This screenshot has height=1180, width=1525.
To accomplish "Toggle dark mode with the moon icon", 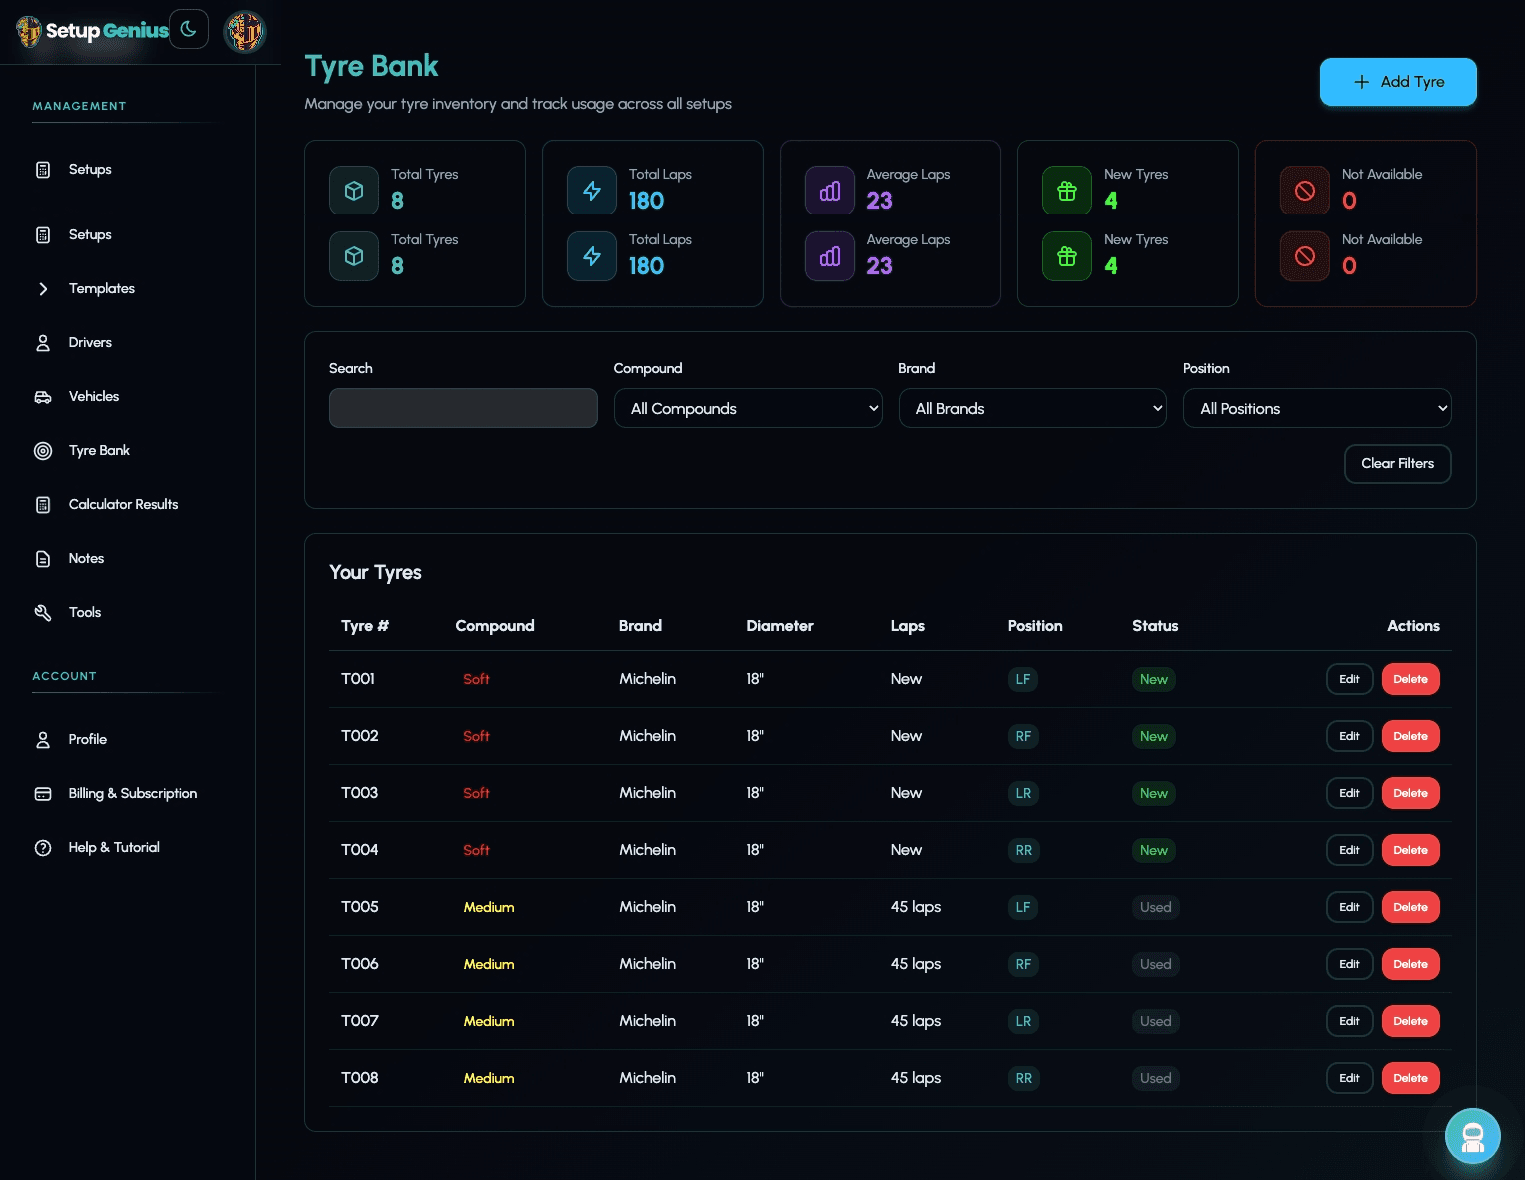I will (189, 30).
